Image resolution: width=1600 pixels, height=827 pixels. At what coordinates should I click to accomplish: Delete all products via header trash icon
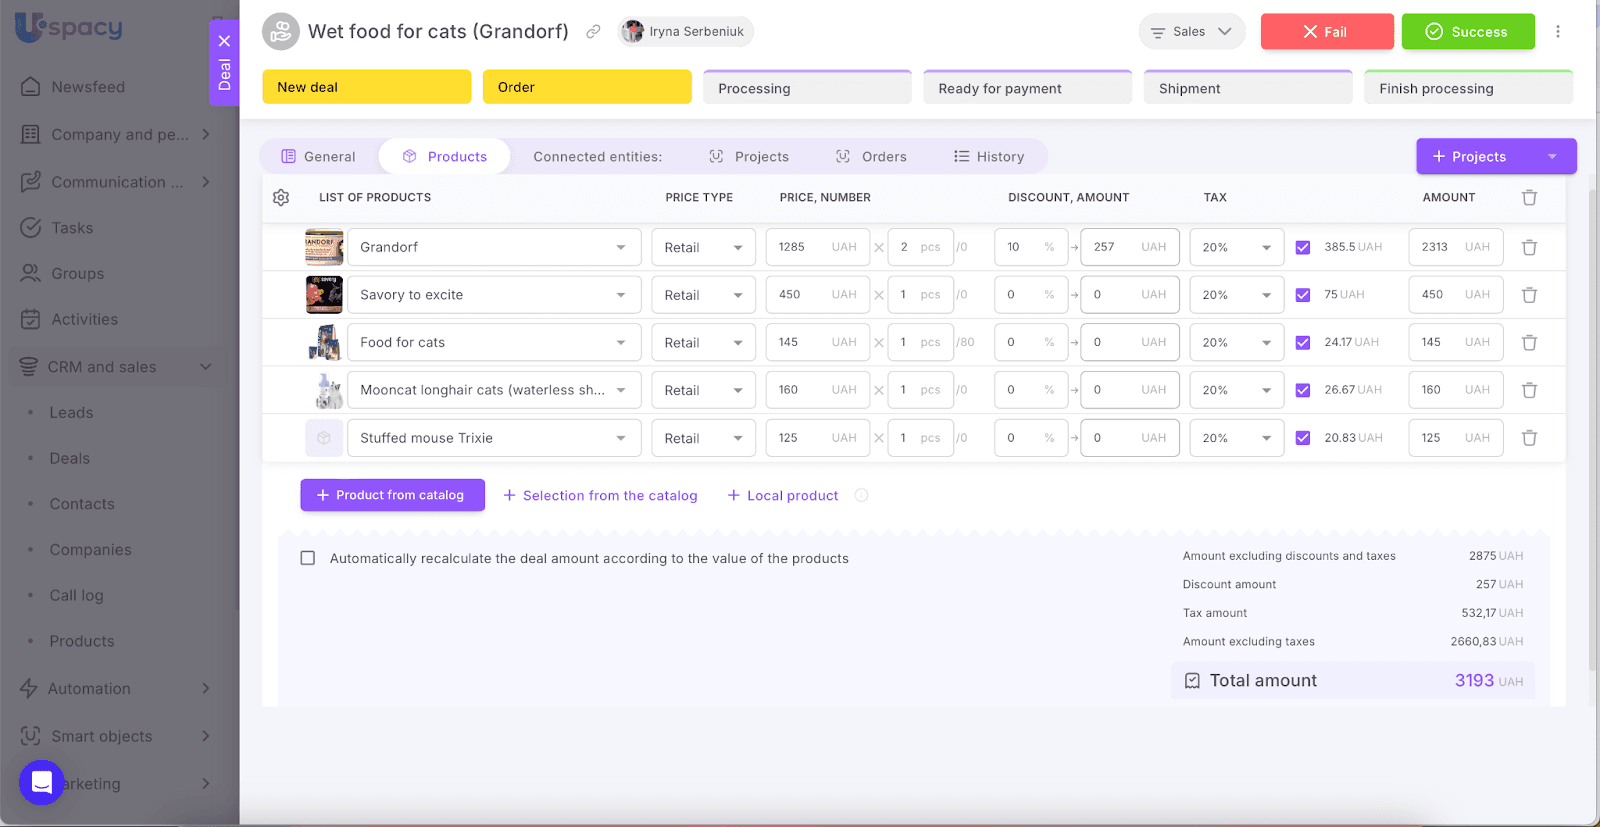click(x=1529, y=198)
